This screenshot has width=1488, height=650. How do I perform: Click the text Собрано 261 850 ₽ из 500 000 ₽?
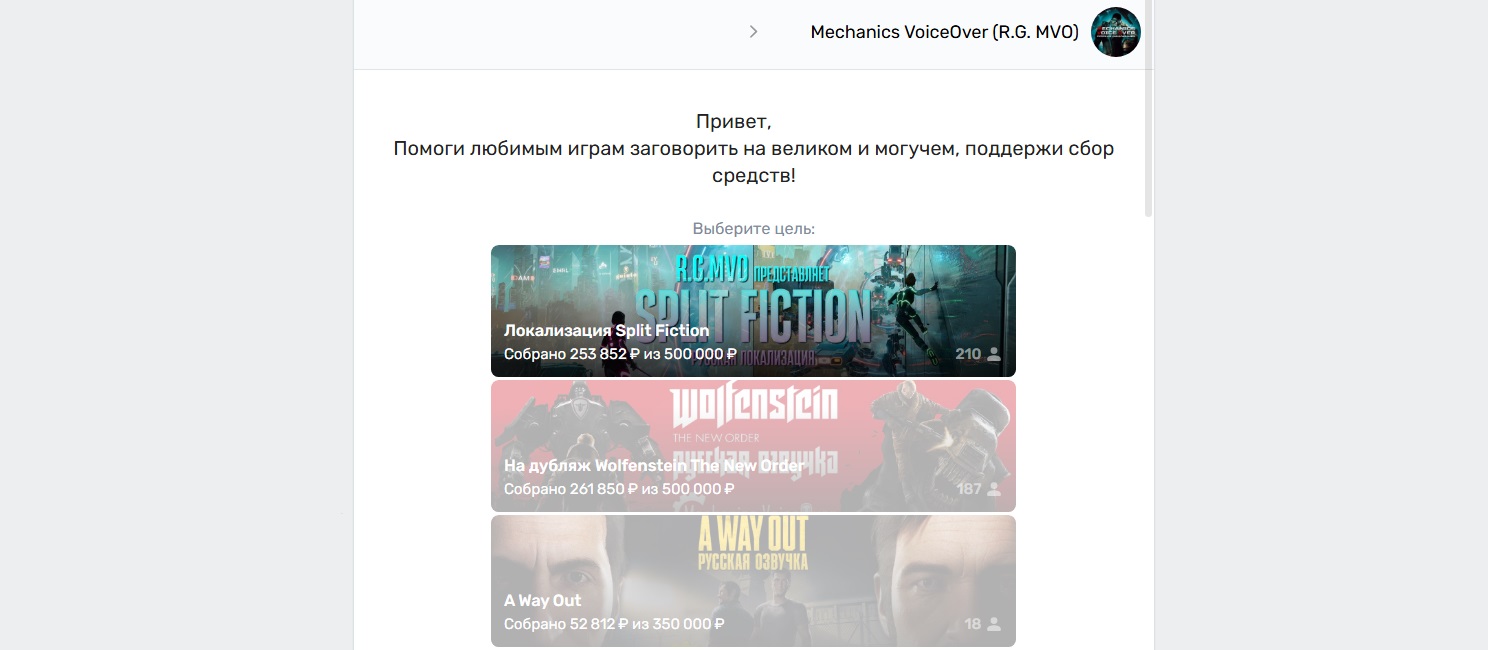[x=619, y=489]
